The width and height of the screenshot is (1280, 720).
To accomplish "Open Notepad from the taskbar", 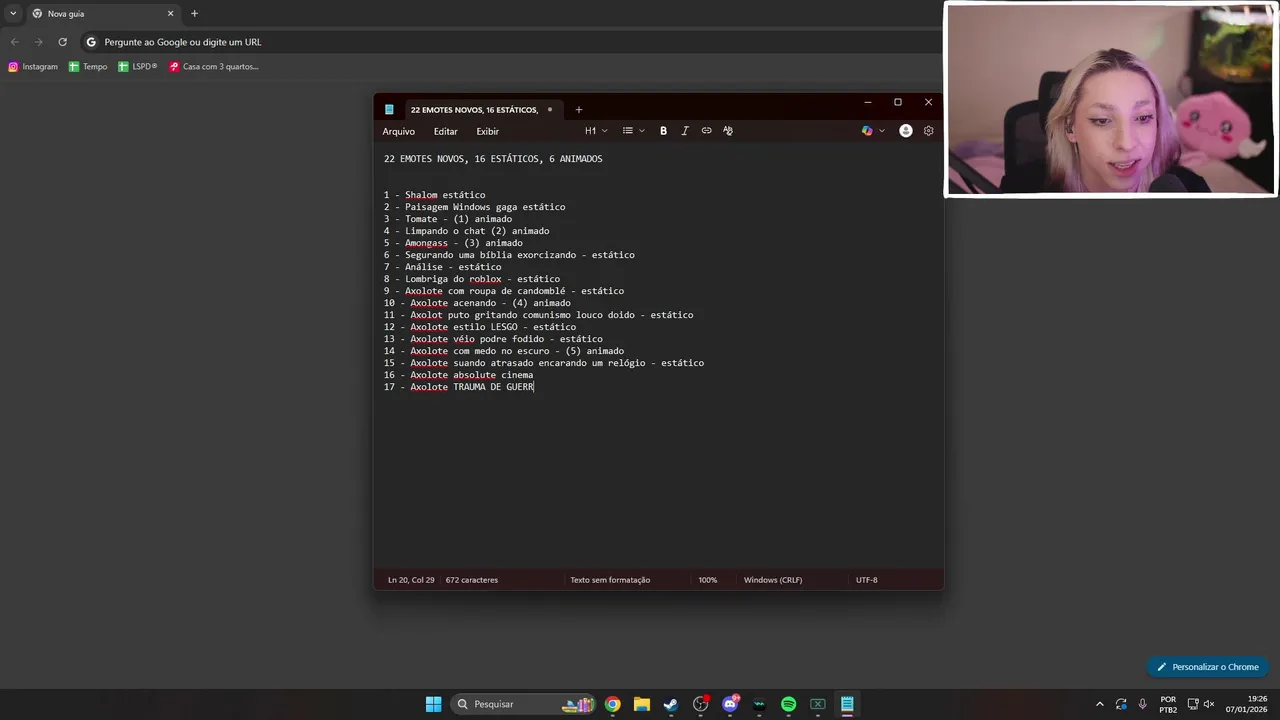I will [x=847, y=704].
